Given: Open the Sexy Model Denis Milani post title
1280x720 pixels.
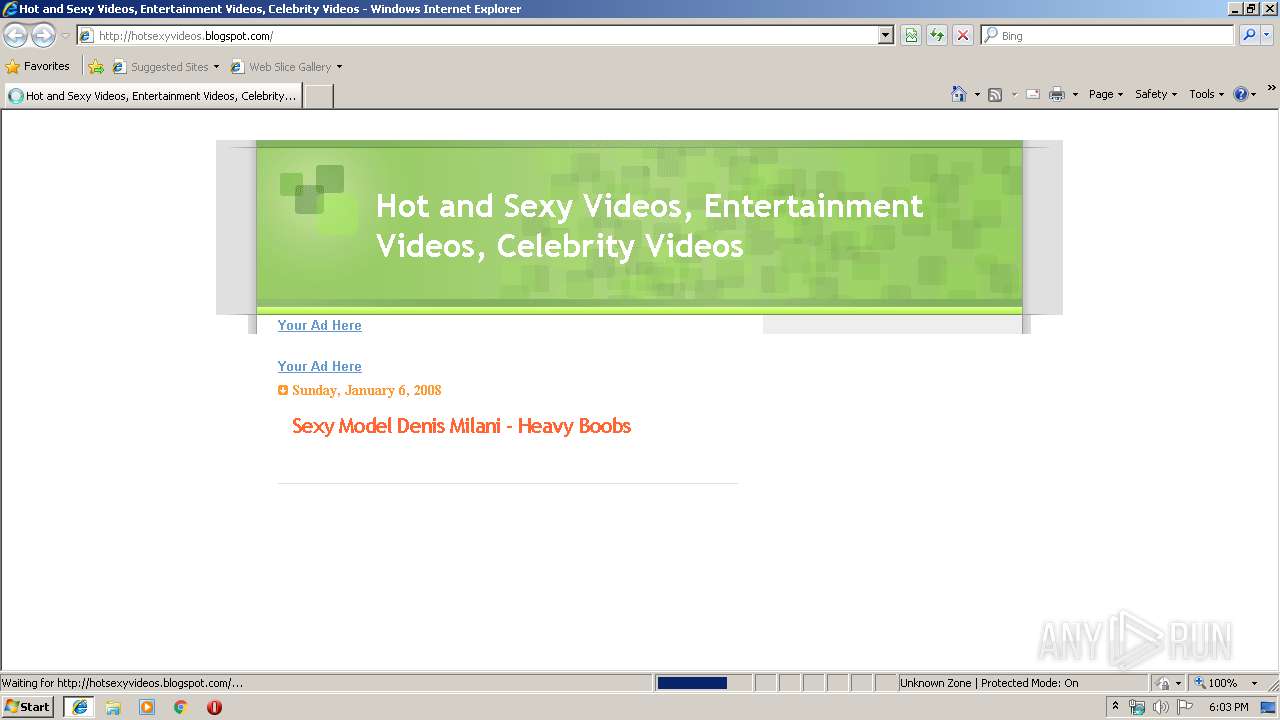Looking at the screenshot, I should (x=461, y=426).
